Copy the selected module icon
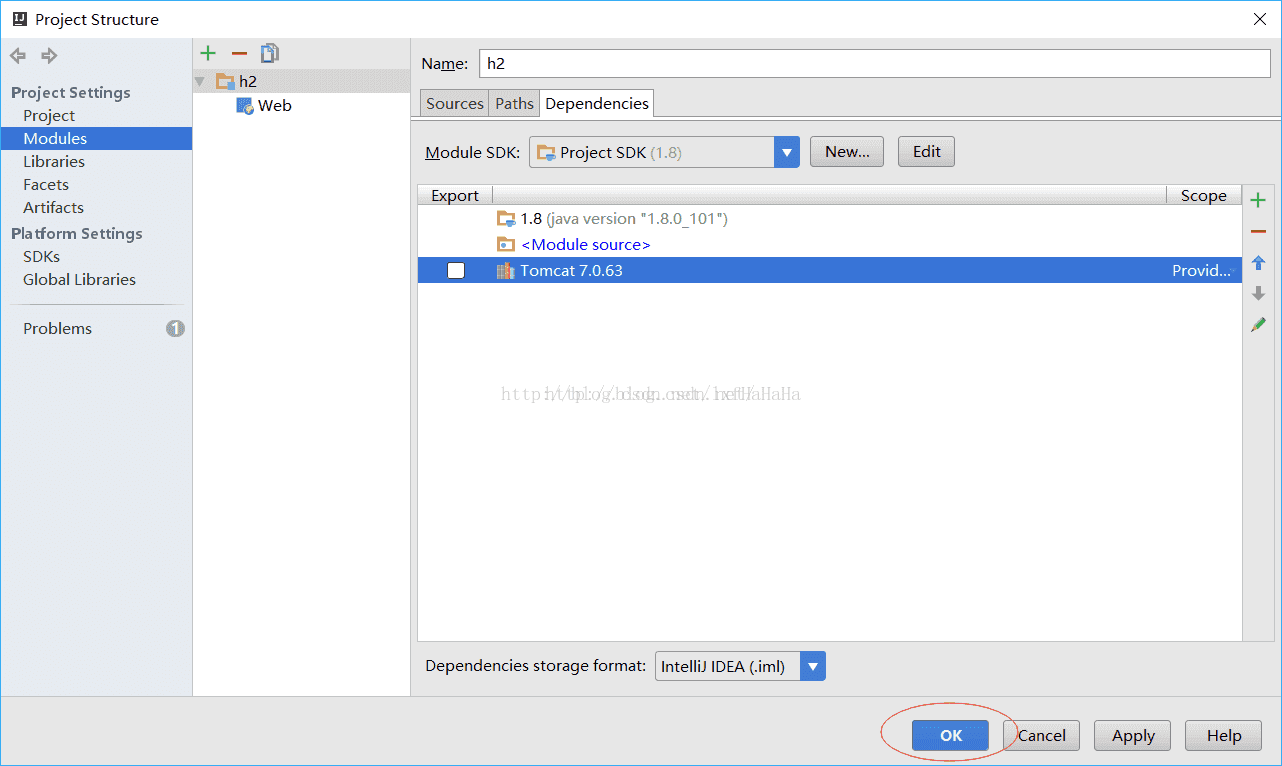 pos(269,54)
